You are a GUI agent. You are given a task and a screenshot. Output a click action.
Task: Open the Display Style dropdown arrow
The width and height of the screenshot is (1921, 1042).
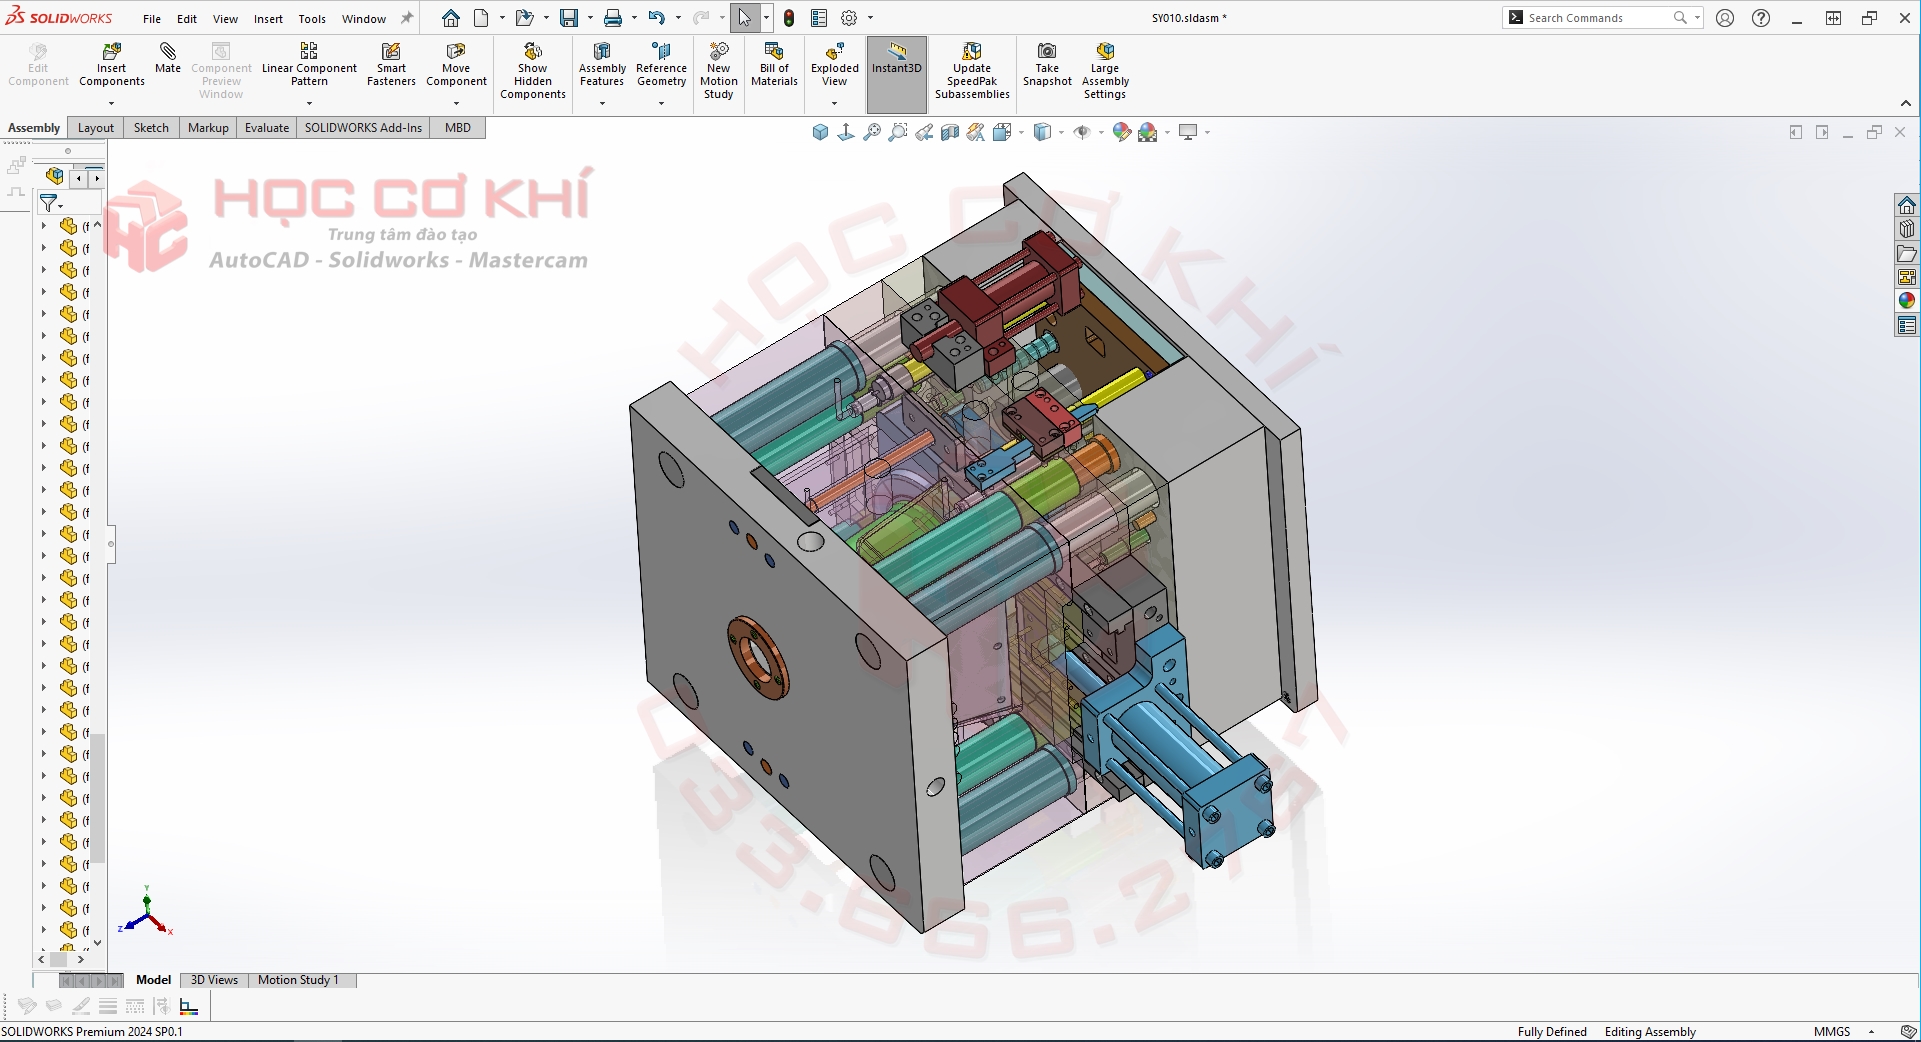click(1061, 132)
